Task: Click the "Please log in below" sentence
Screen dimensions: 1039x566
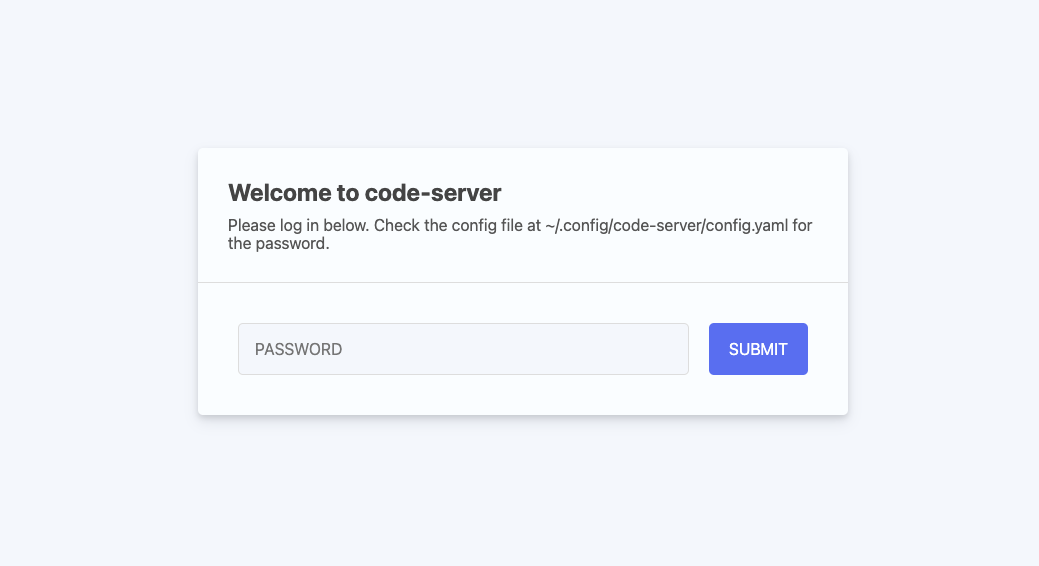Action: coord(298,225)
